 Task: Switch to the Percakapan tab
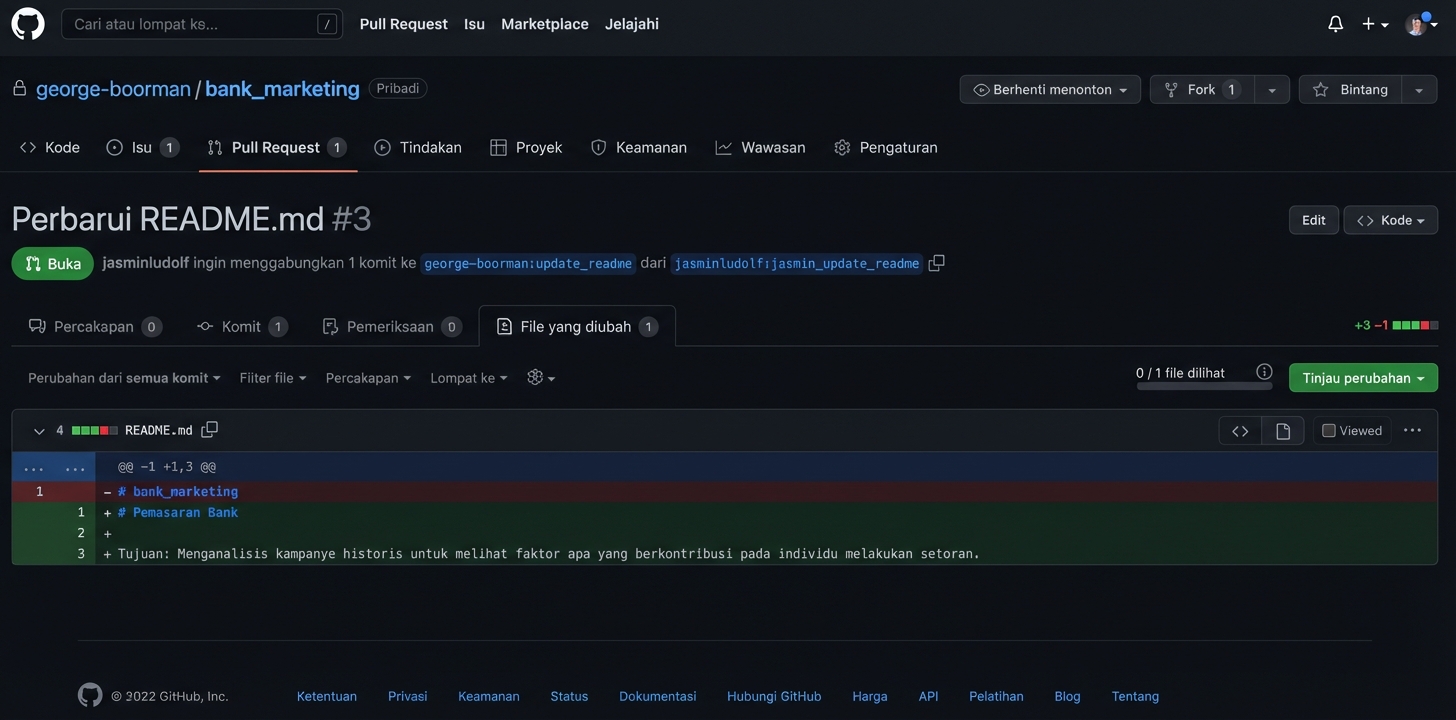point(95,327)
